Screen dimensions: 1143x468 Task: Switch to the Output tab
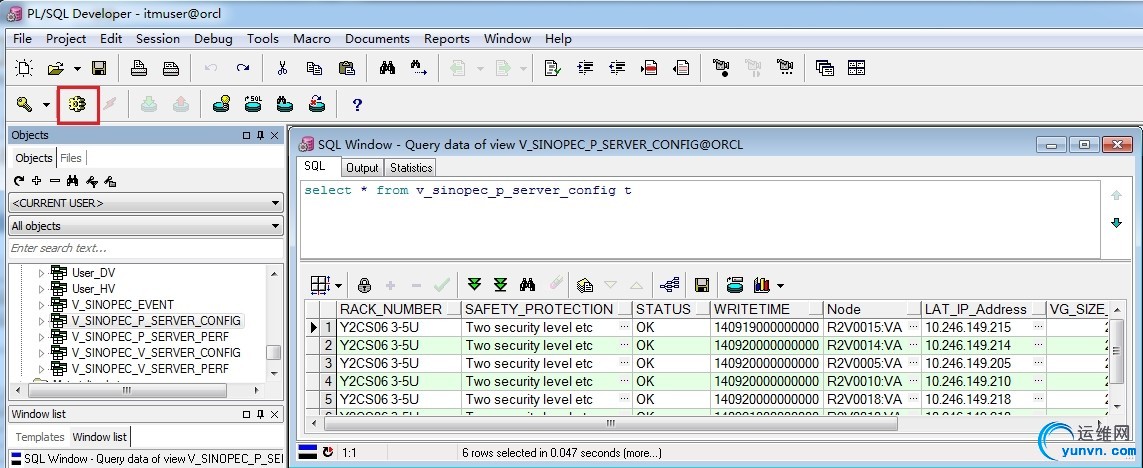tap(362, 168)
